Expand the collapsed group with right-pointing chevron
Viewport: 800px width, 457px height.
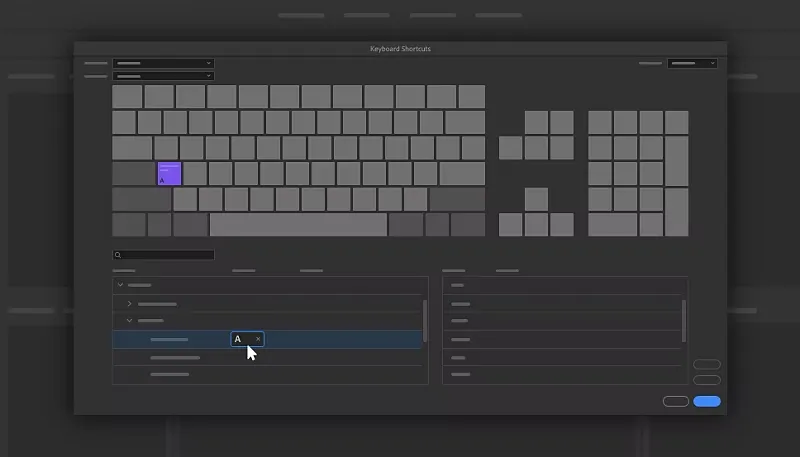pyautogui.click(x=130, y=303)
